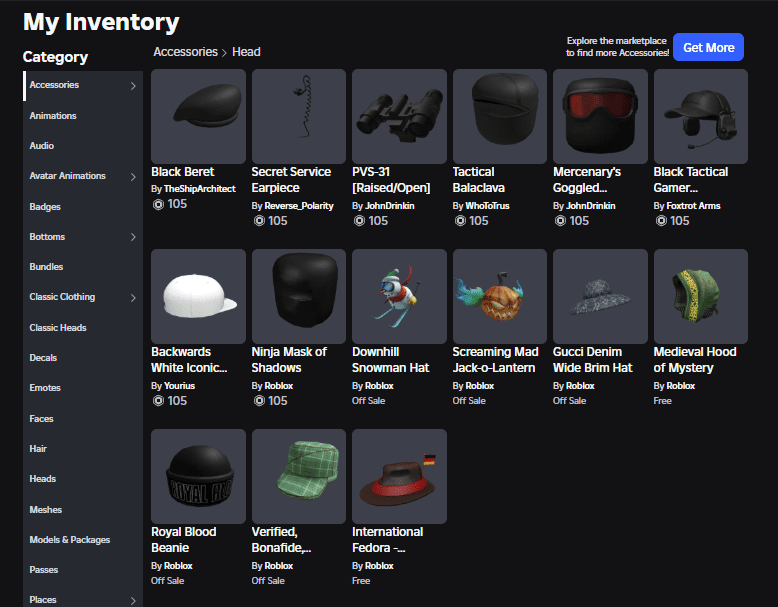This screenshot has height=607, width=778.
Task: Select the Animations category
Action: pos(53,116)
